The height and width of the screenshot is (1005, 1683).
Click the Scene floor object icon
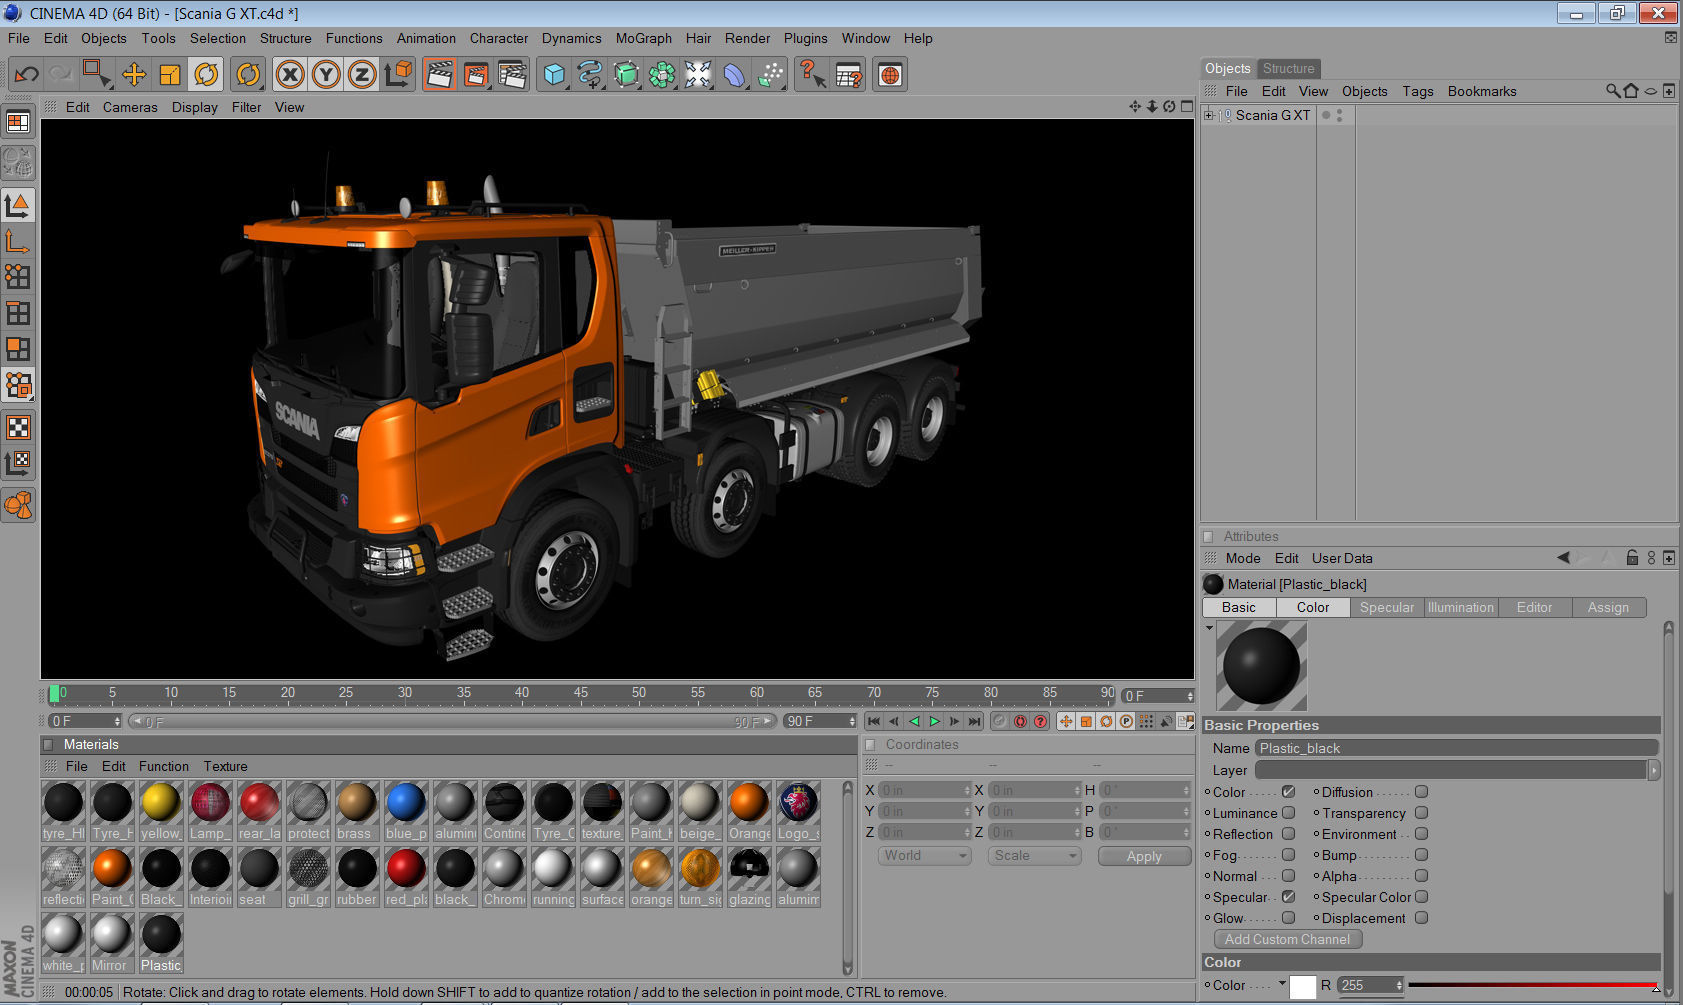point(698,74)
